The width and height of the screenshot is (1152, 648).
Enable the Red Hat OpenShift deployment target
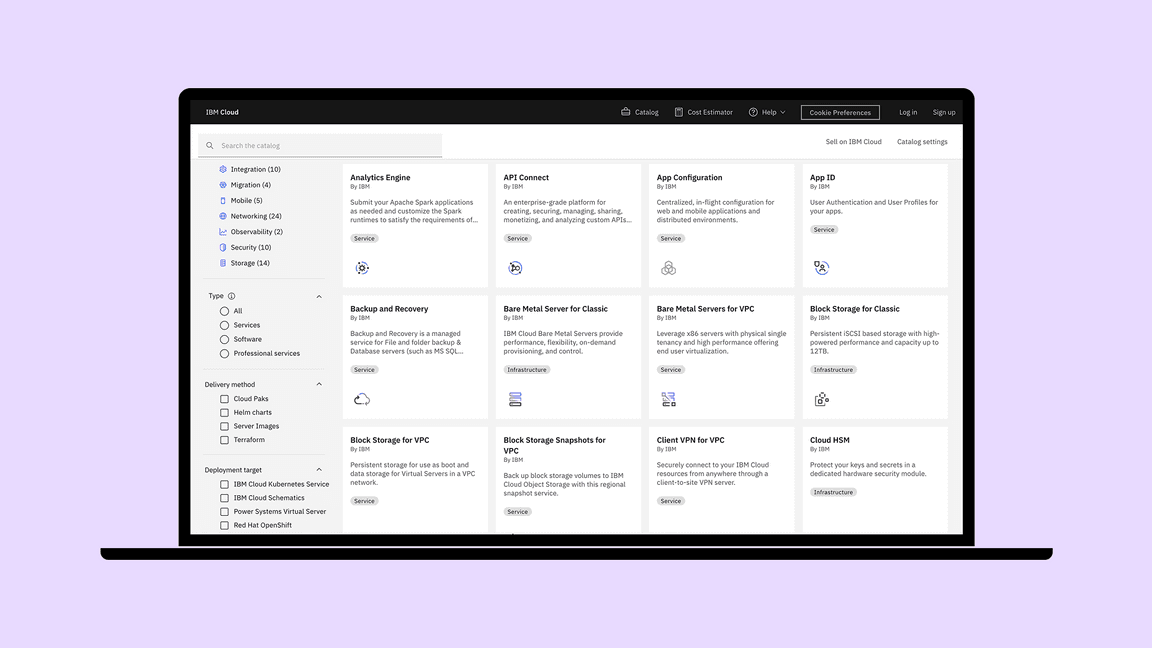[224, 524]
